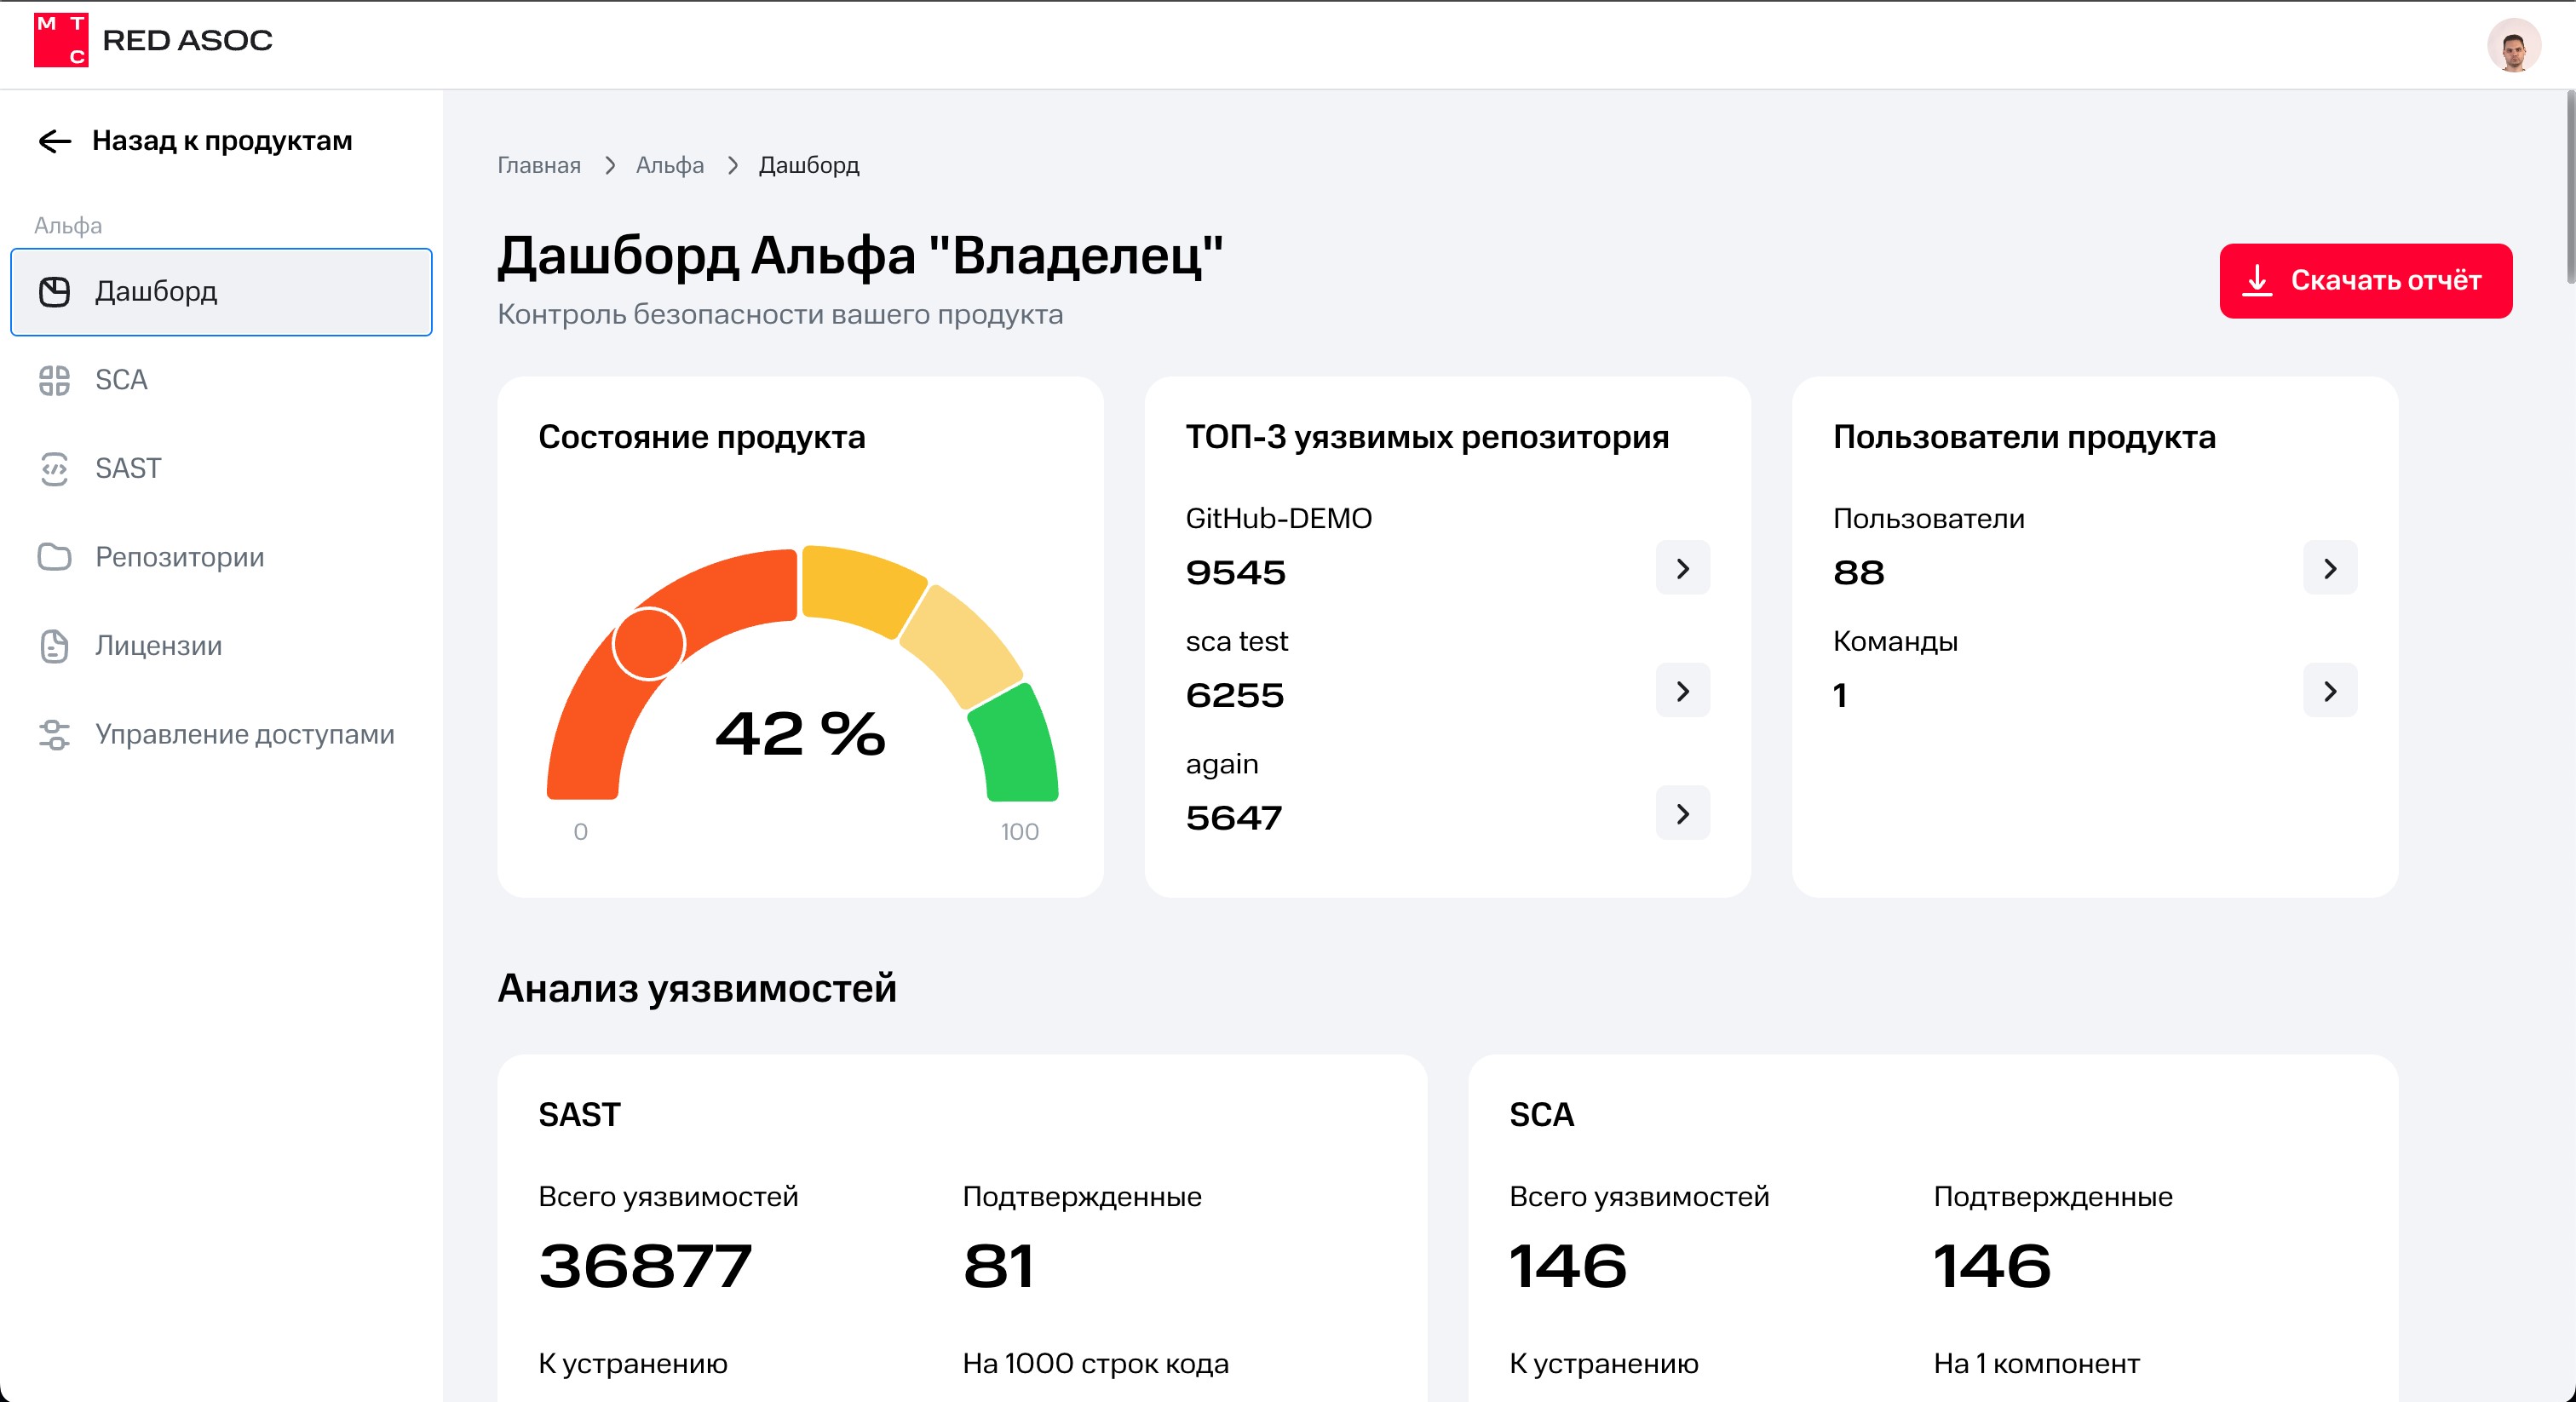2576x1402 pixels.
Task: Download report with Скачать отчёт button
Action: point(2364,281)
